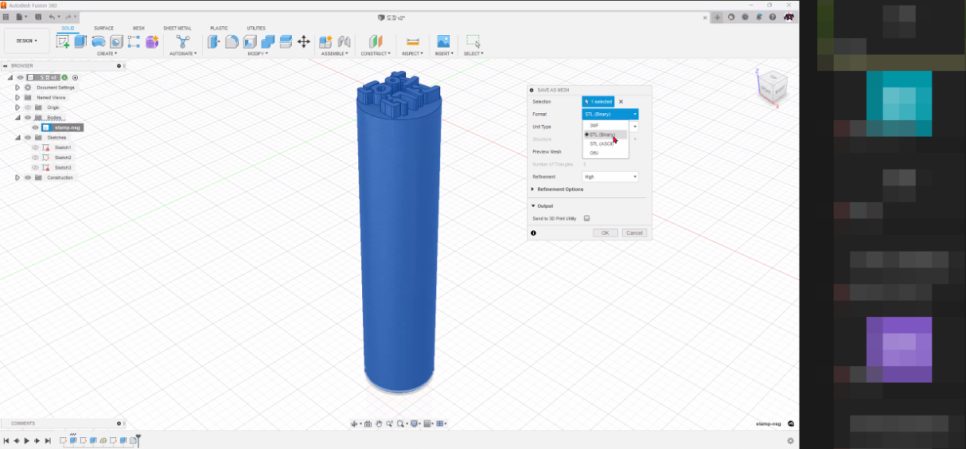Click the Orbit navigation icon
Image resolution: width=966 pixels, height=449 pixels.
(355, 424)
